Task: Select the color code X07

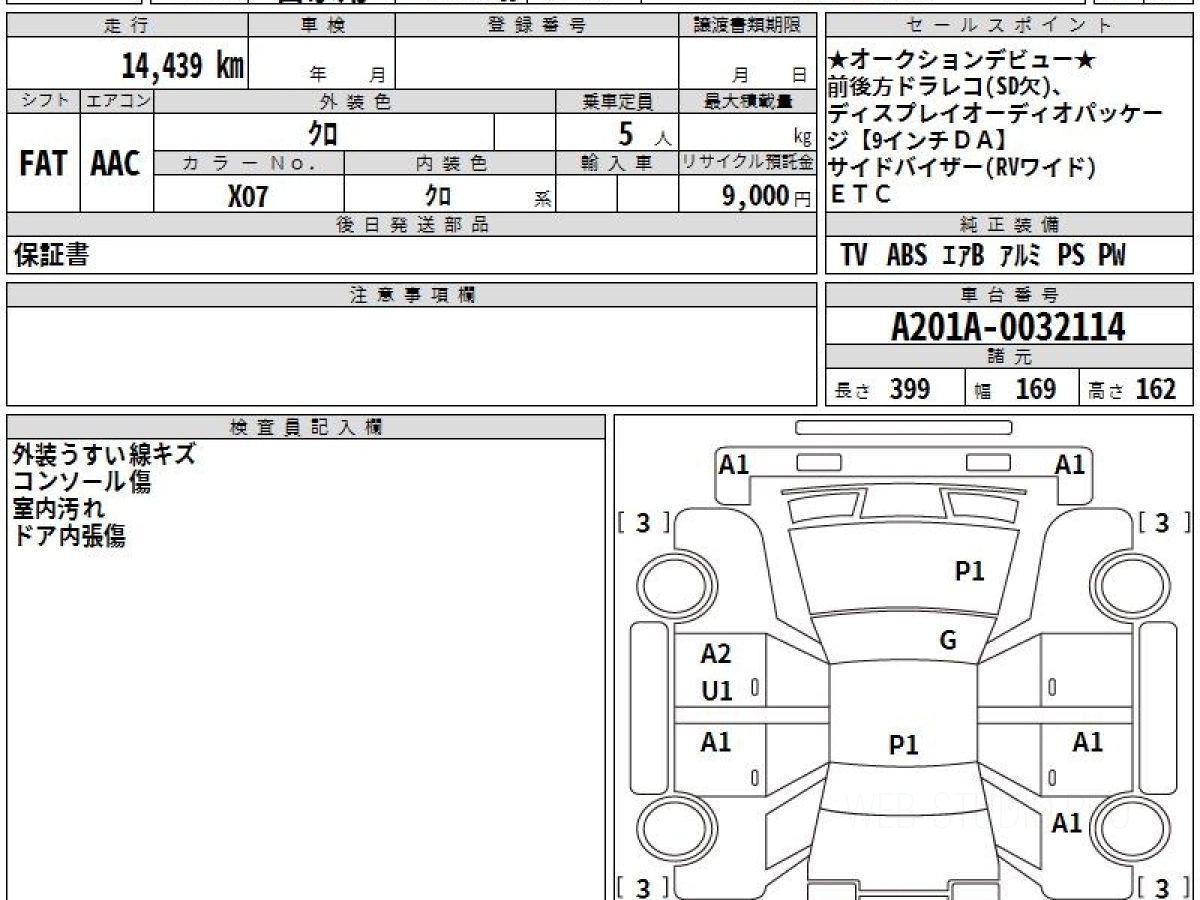Action: [x=248, y=195]
